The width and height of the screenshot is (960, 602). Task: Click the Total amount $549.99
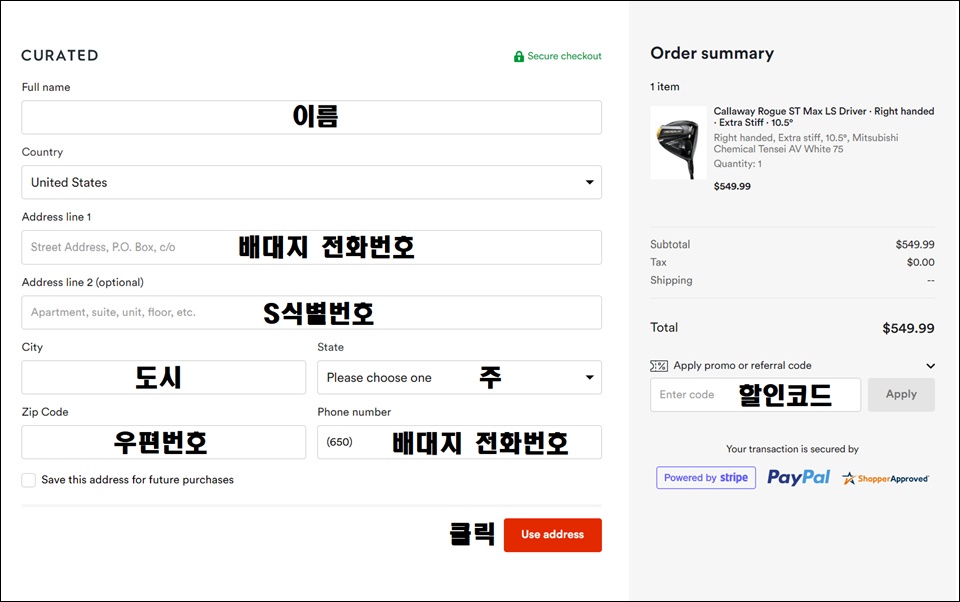click(x=908, y=328)
